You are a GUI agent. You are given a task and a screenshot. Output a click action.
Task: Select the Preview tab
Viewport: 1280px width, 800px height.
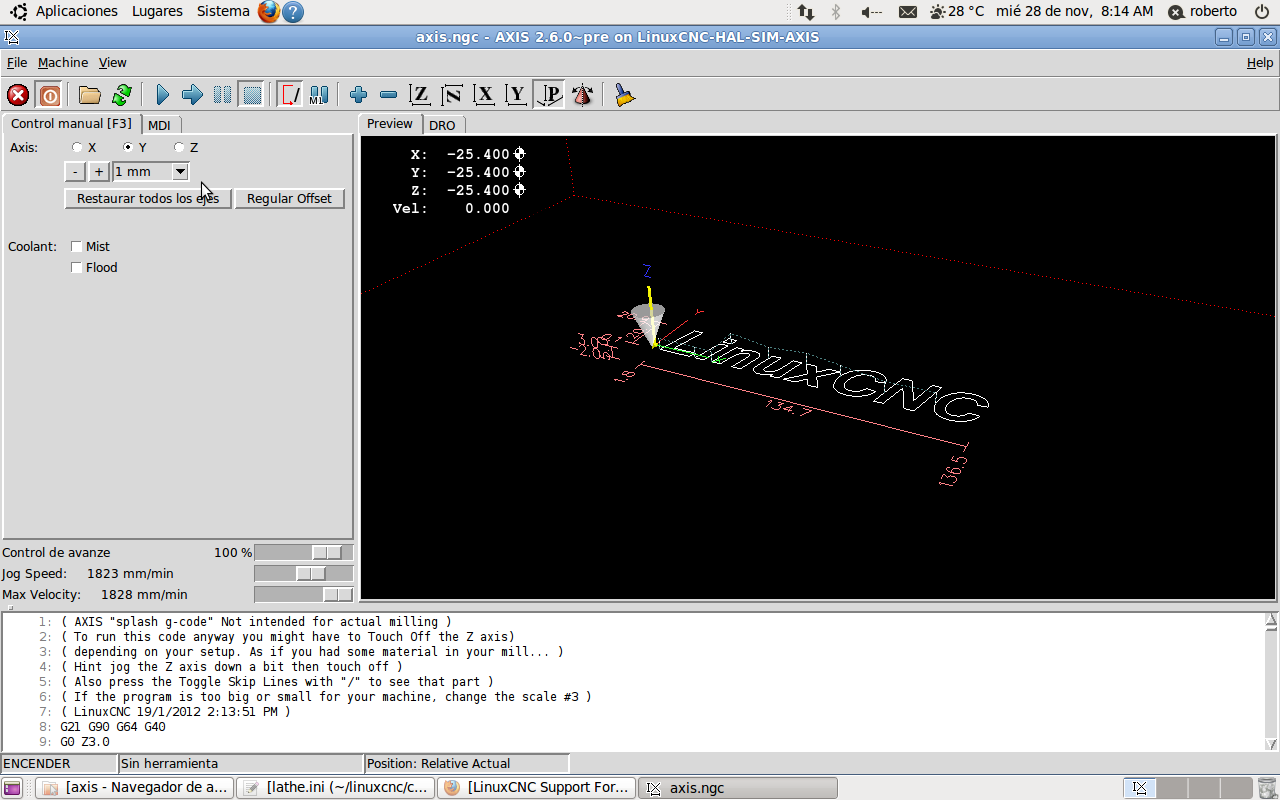pos(390,124)
